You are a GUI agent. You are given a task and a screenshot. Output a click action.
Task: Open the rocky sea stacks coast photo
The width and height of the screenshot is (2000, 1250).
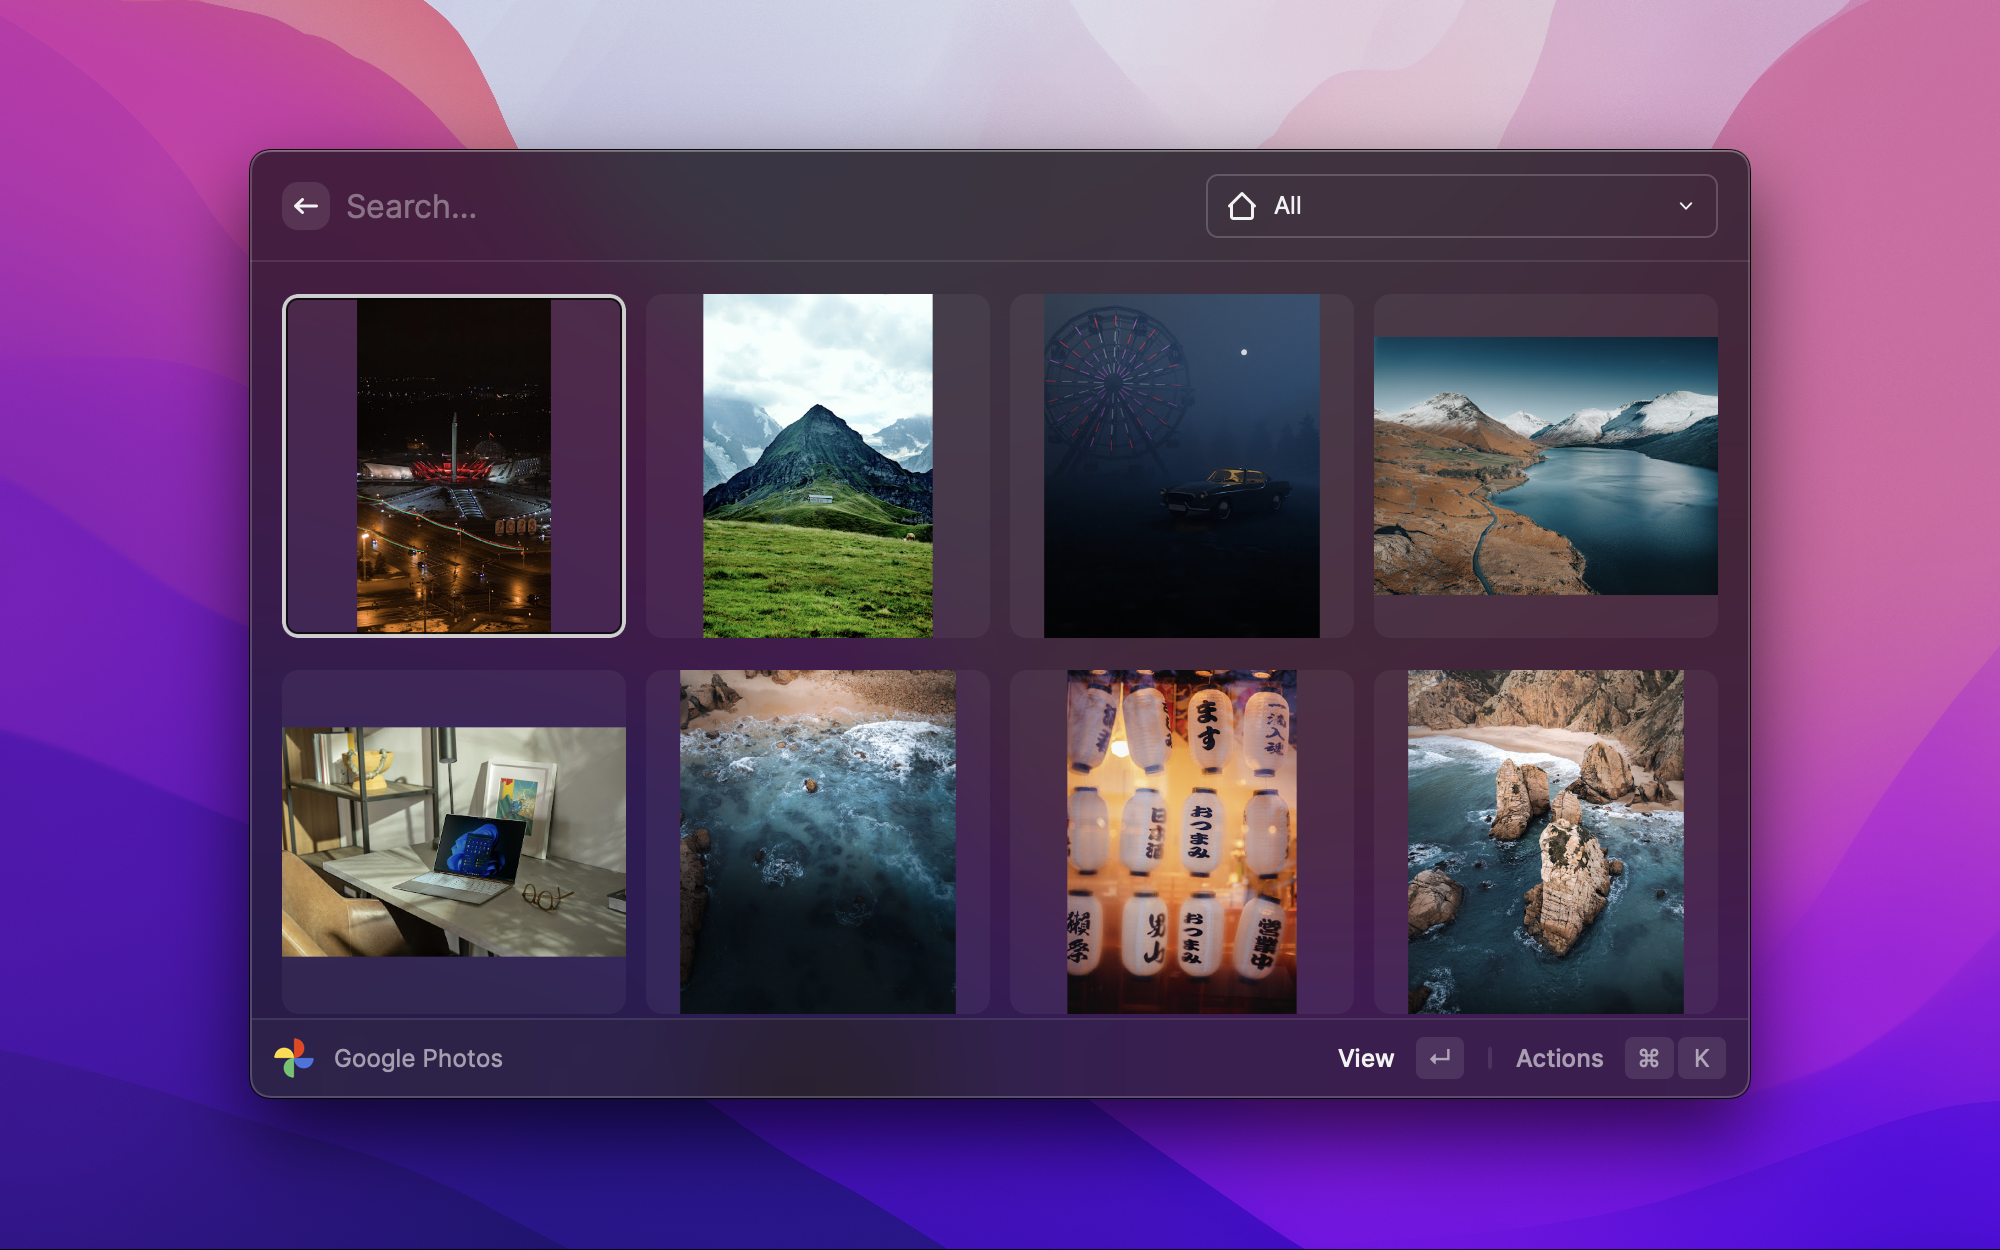pos(1545,842)
